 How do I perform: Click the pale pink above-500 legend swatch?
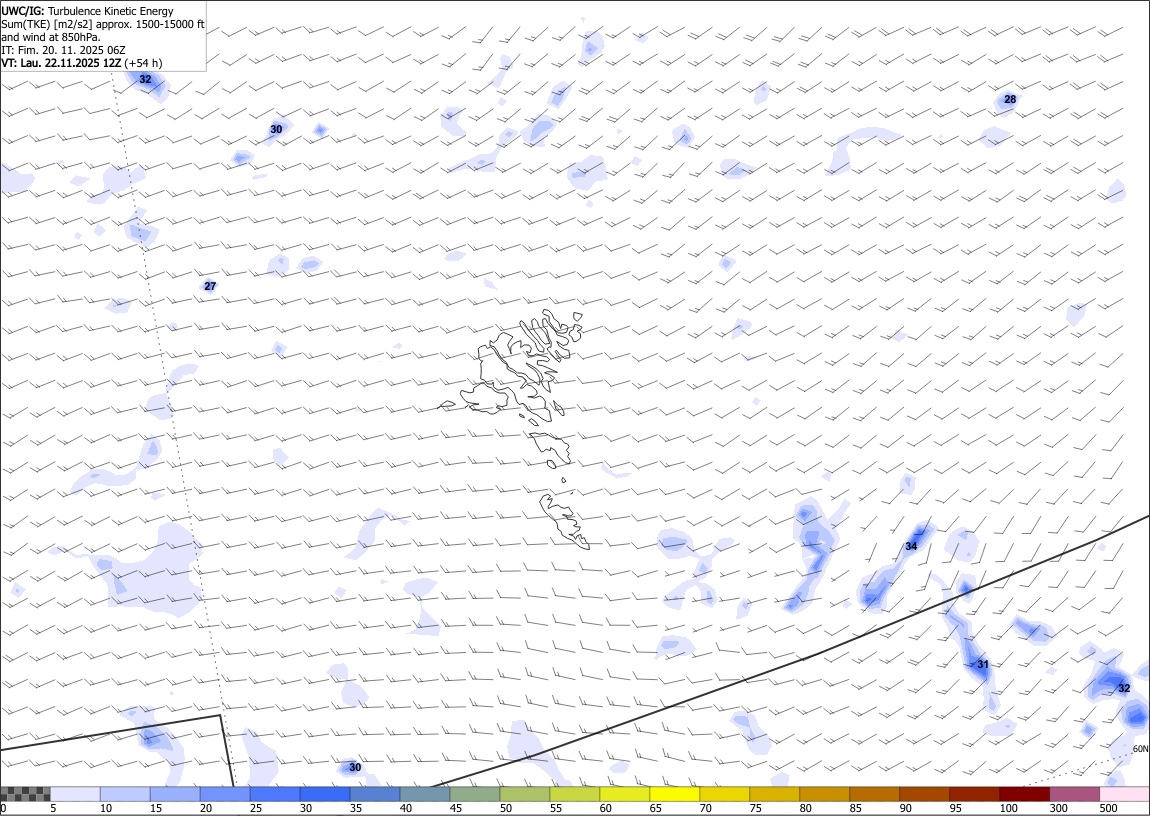1124,794
